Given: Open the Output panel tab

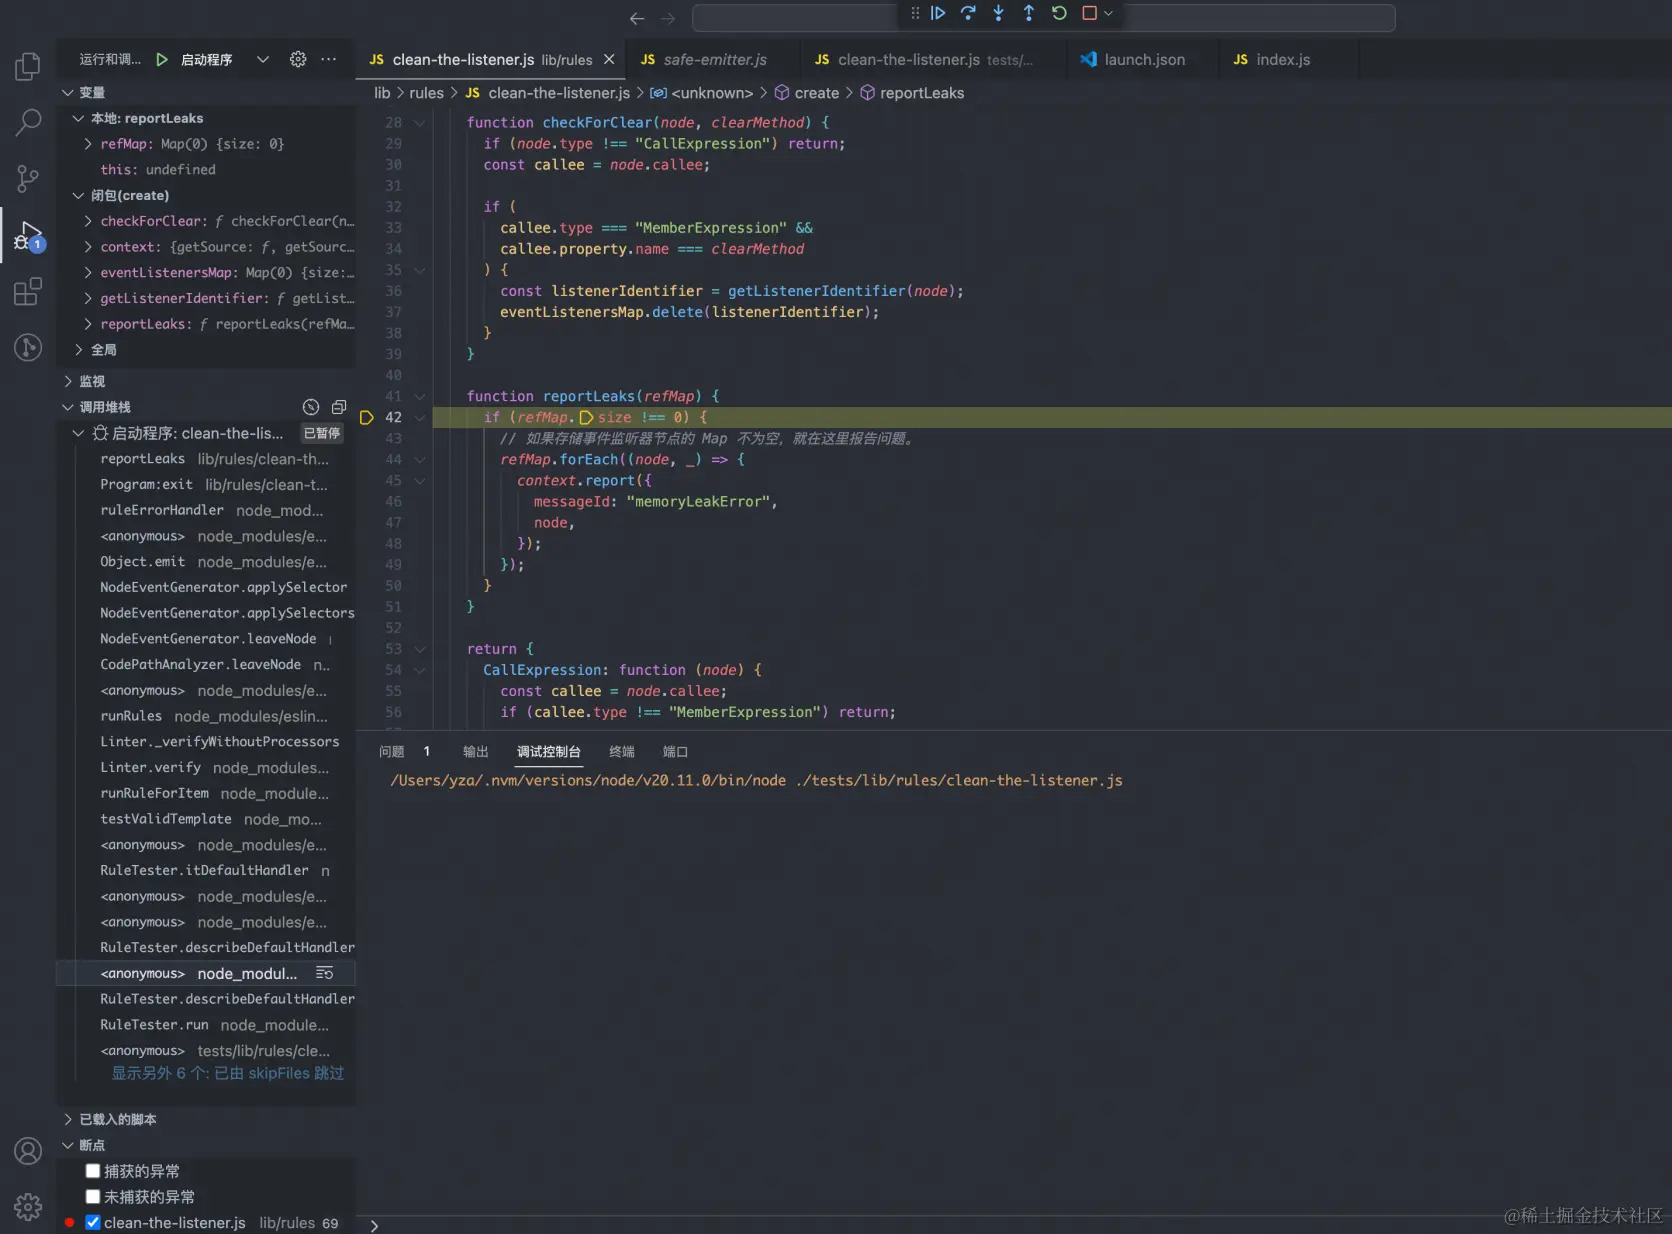Looking at the screenshot, I should click(x=476, y=752).
